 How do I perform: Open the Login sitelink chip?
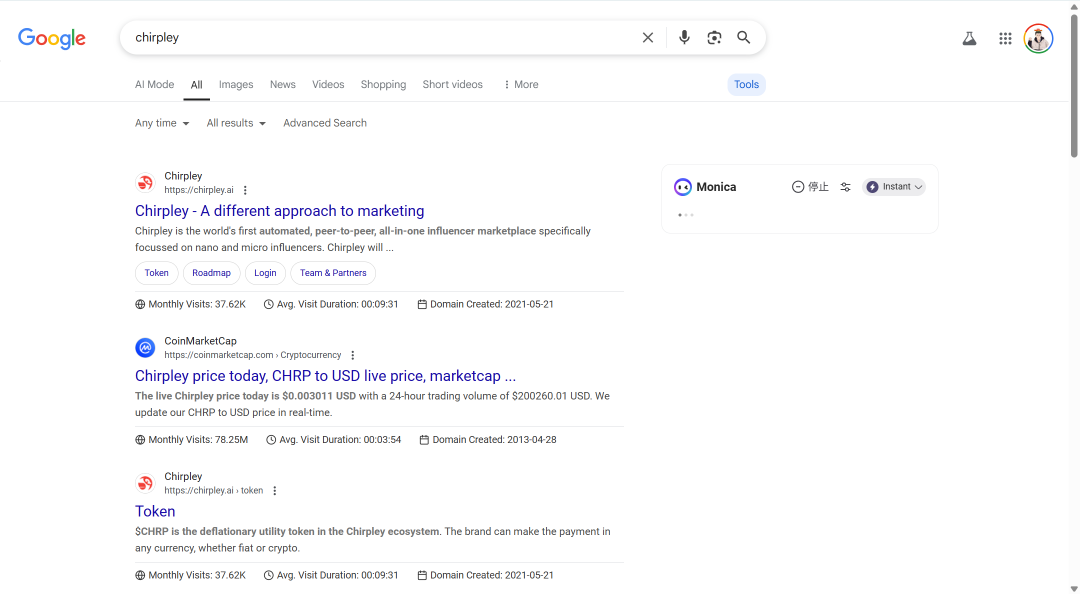[265, 273]
